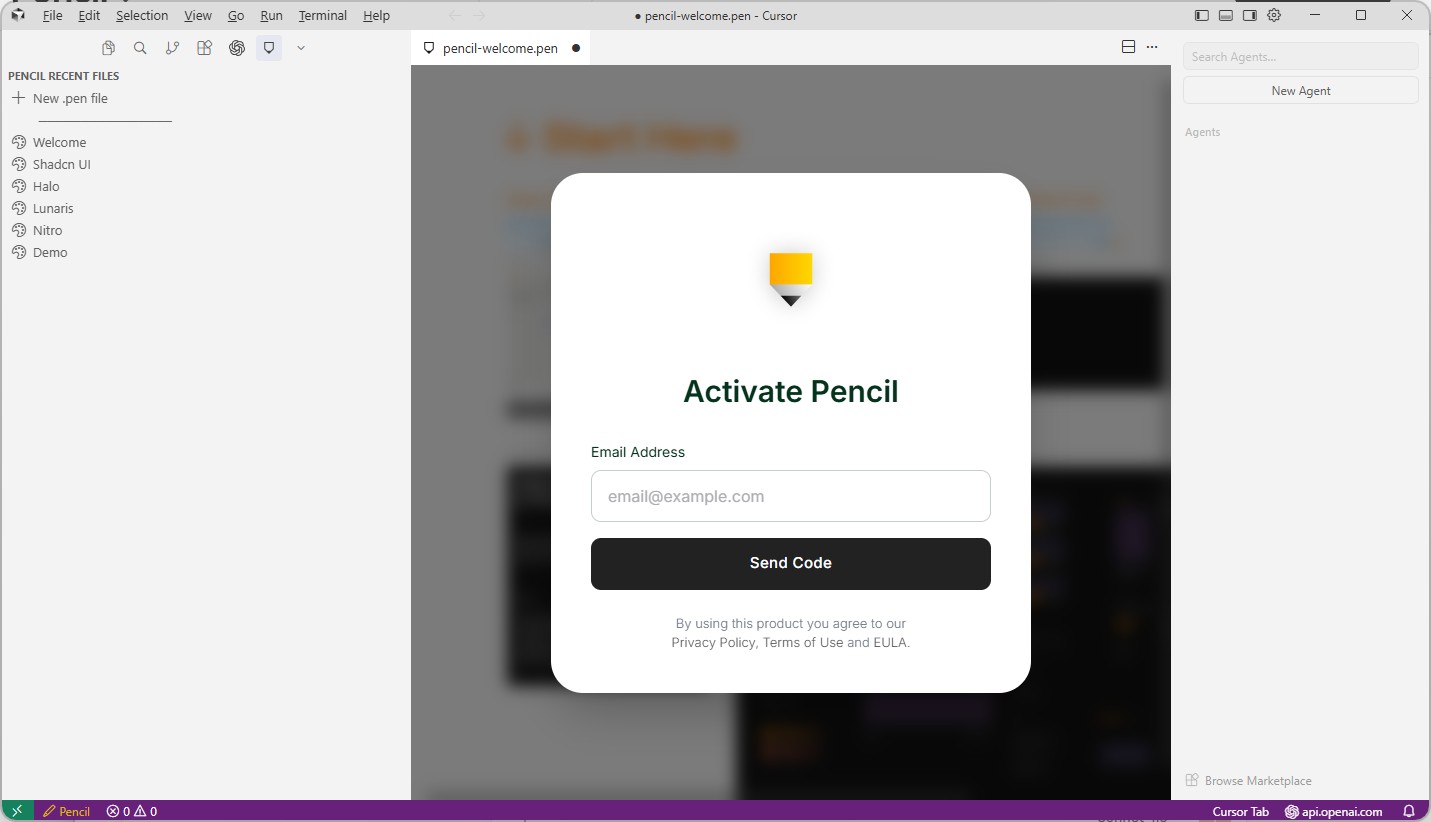The width and height of the screenshot is (1431, 822).
Task: Open errors and warnings status indicator
Action: [x=132, y=811]
